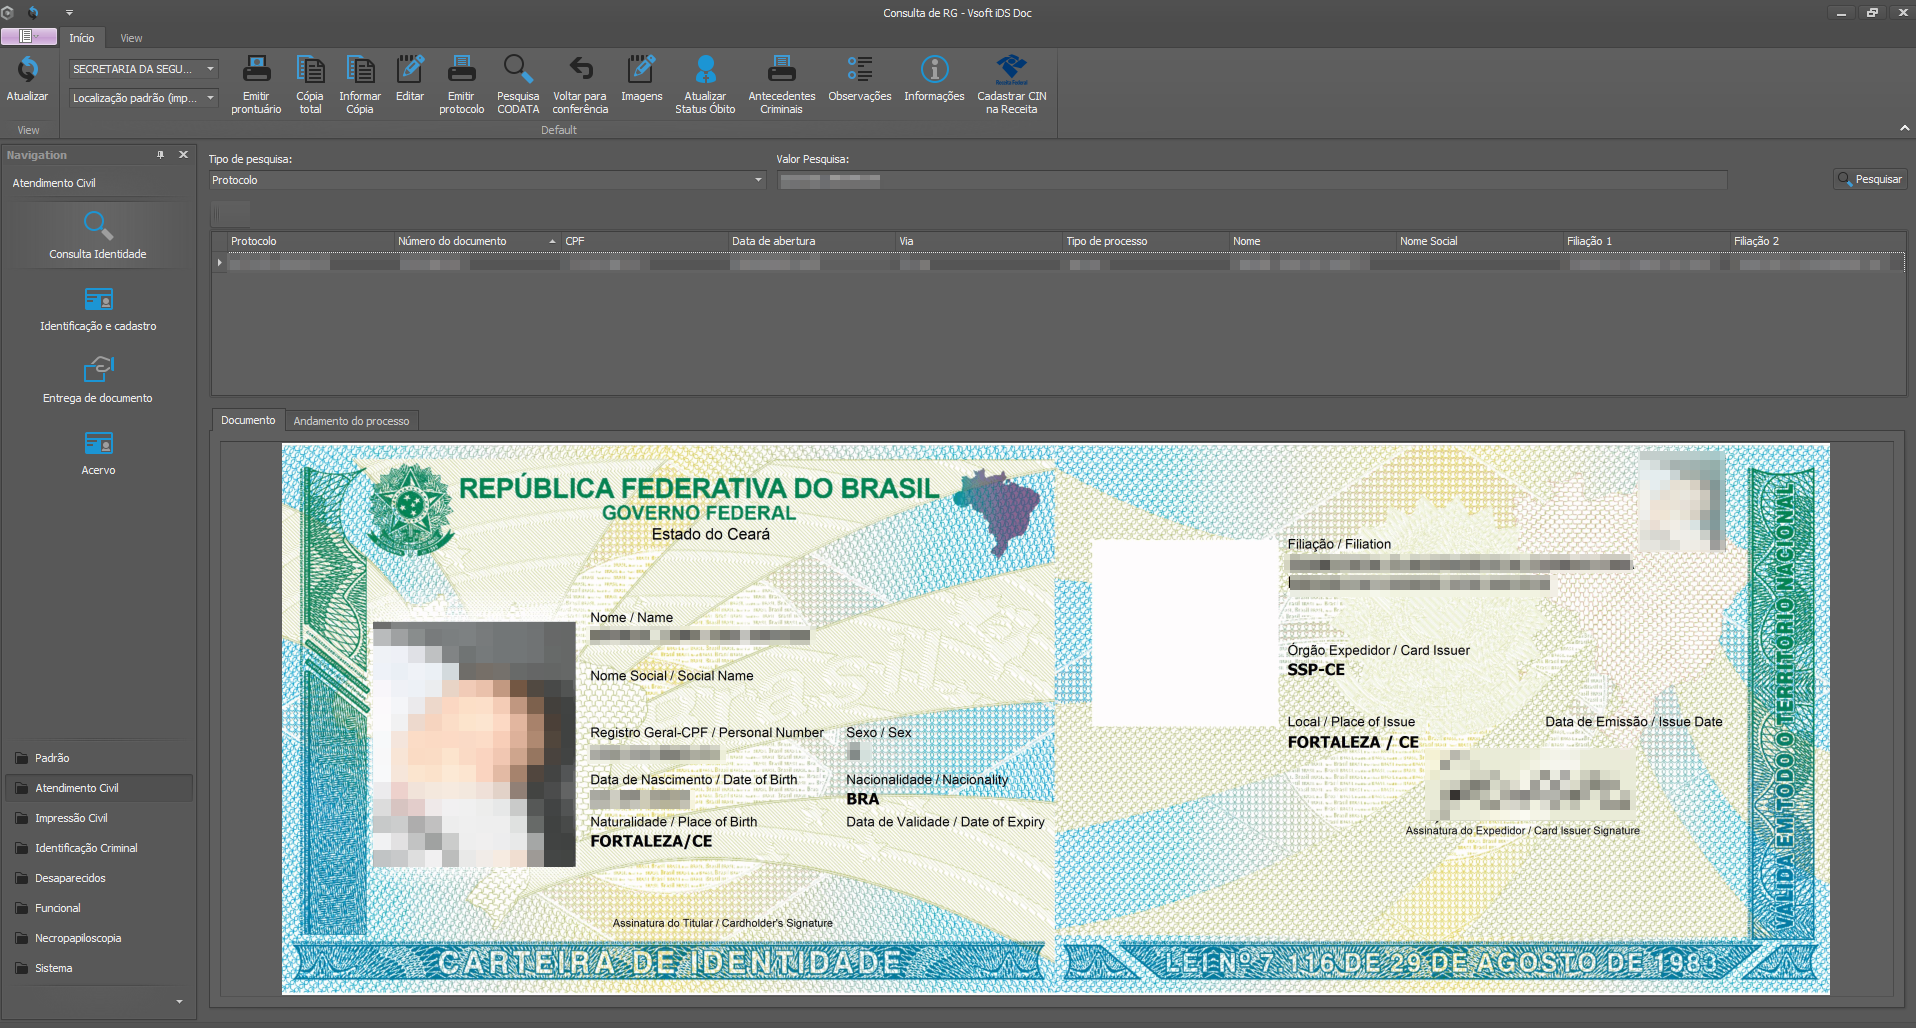Click the Editar ribbon icon
The height and width of the screenshot is (1028, 1916).
click(x=410, y=70)
